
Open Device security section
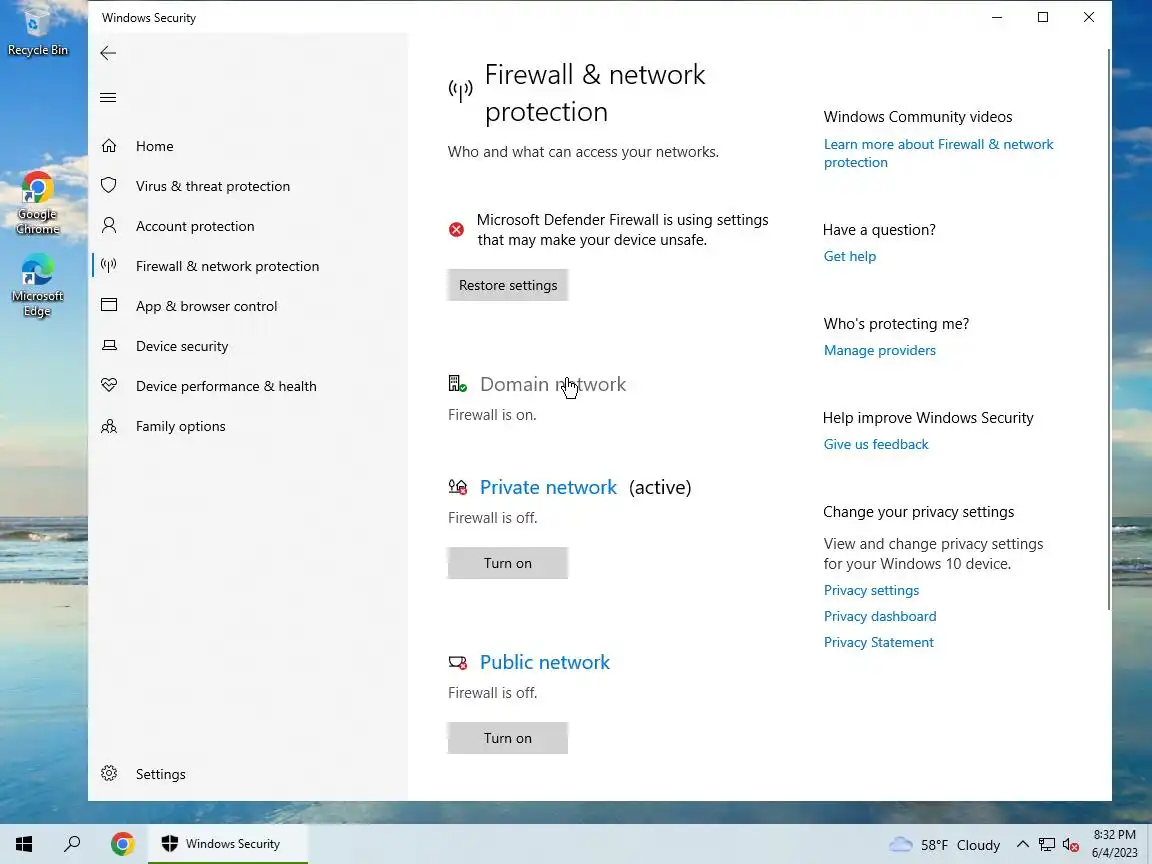[x=181, y=346]
